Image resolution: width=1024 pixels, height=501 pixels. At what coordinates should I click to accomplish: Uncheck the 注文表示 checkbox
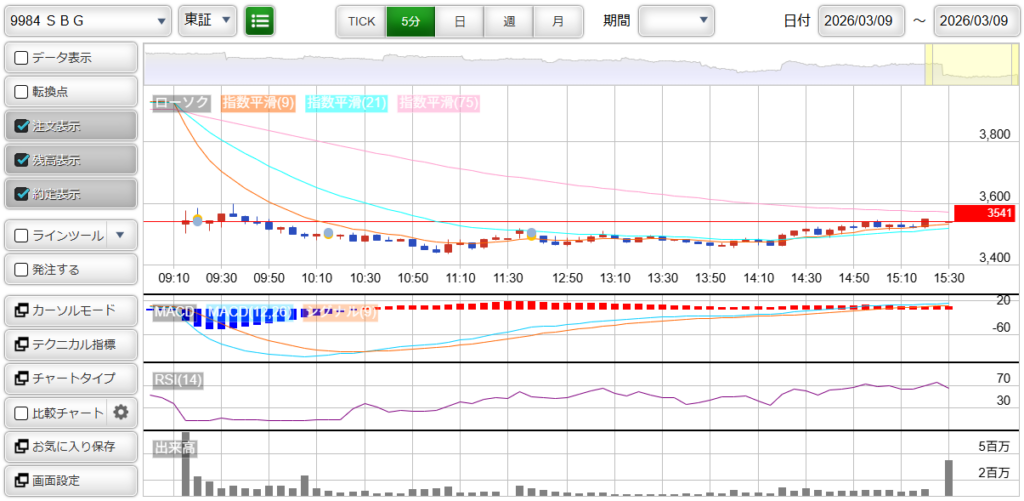[22, 126]
